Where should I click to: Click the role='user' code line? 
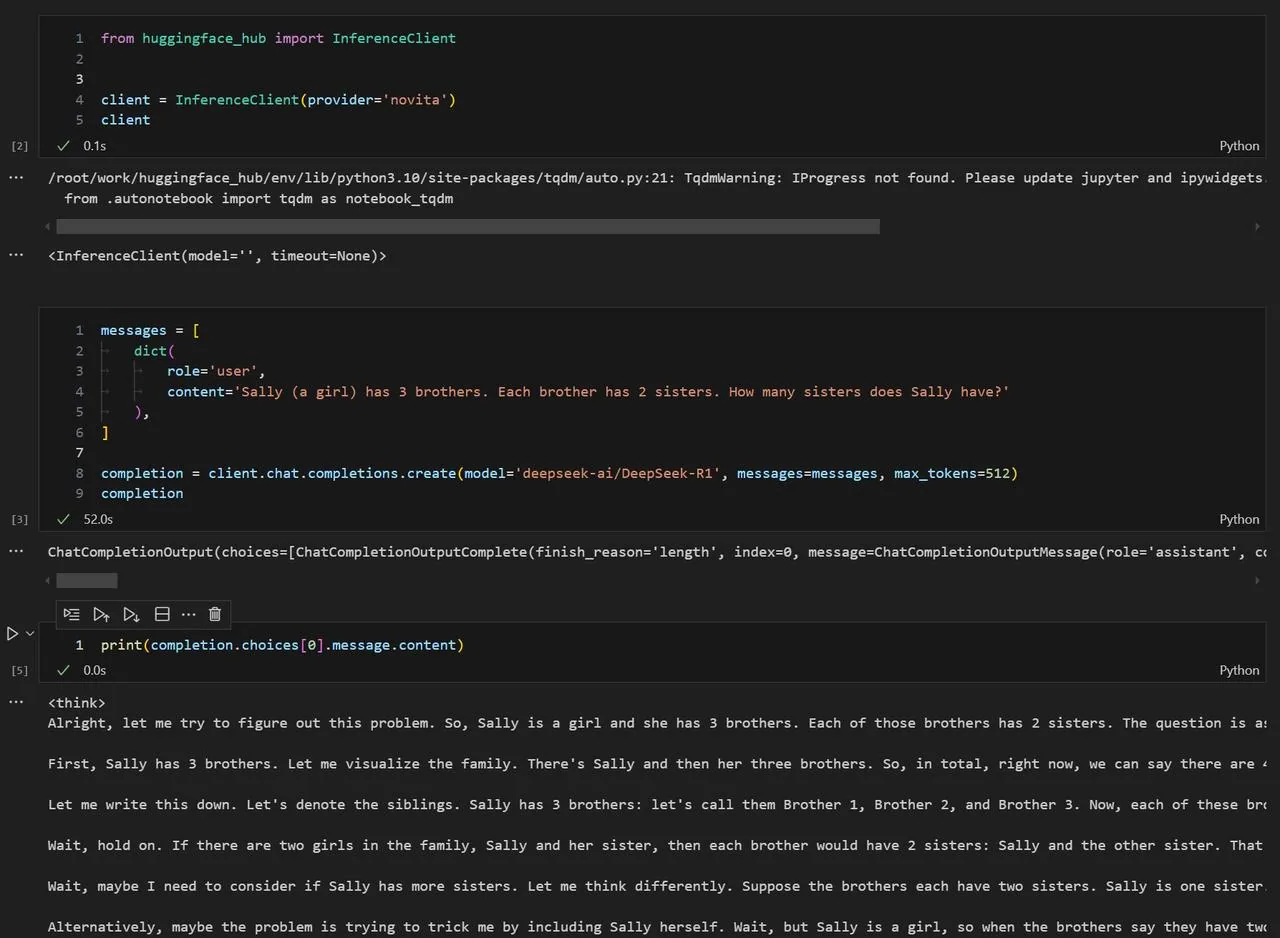pyautogui.click(x=216, y=371)
